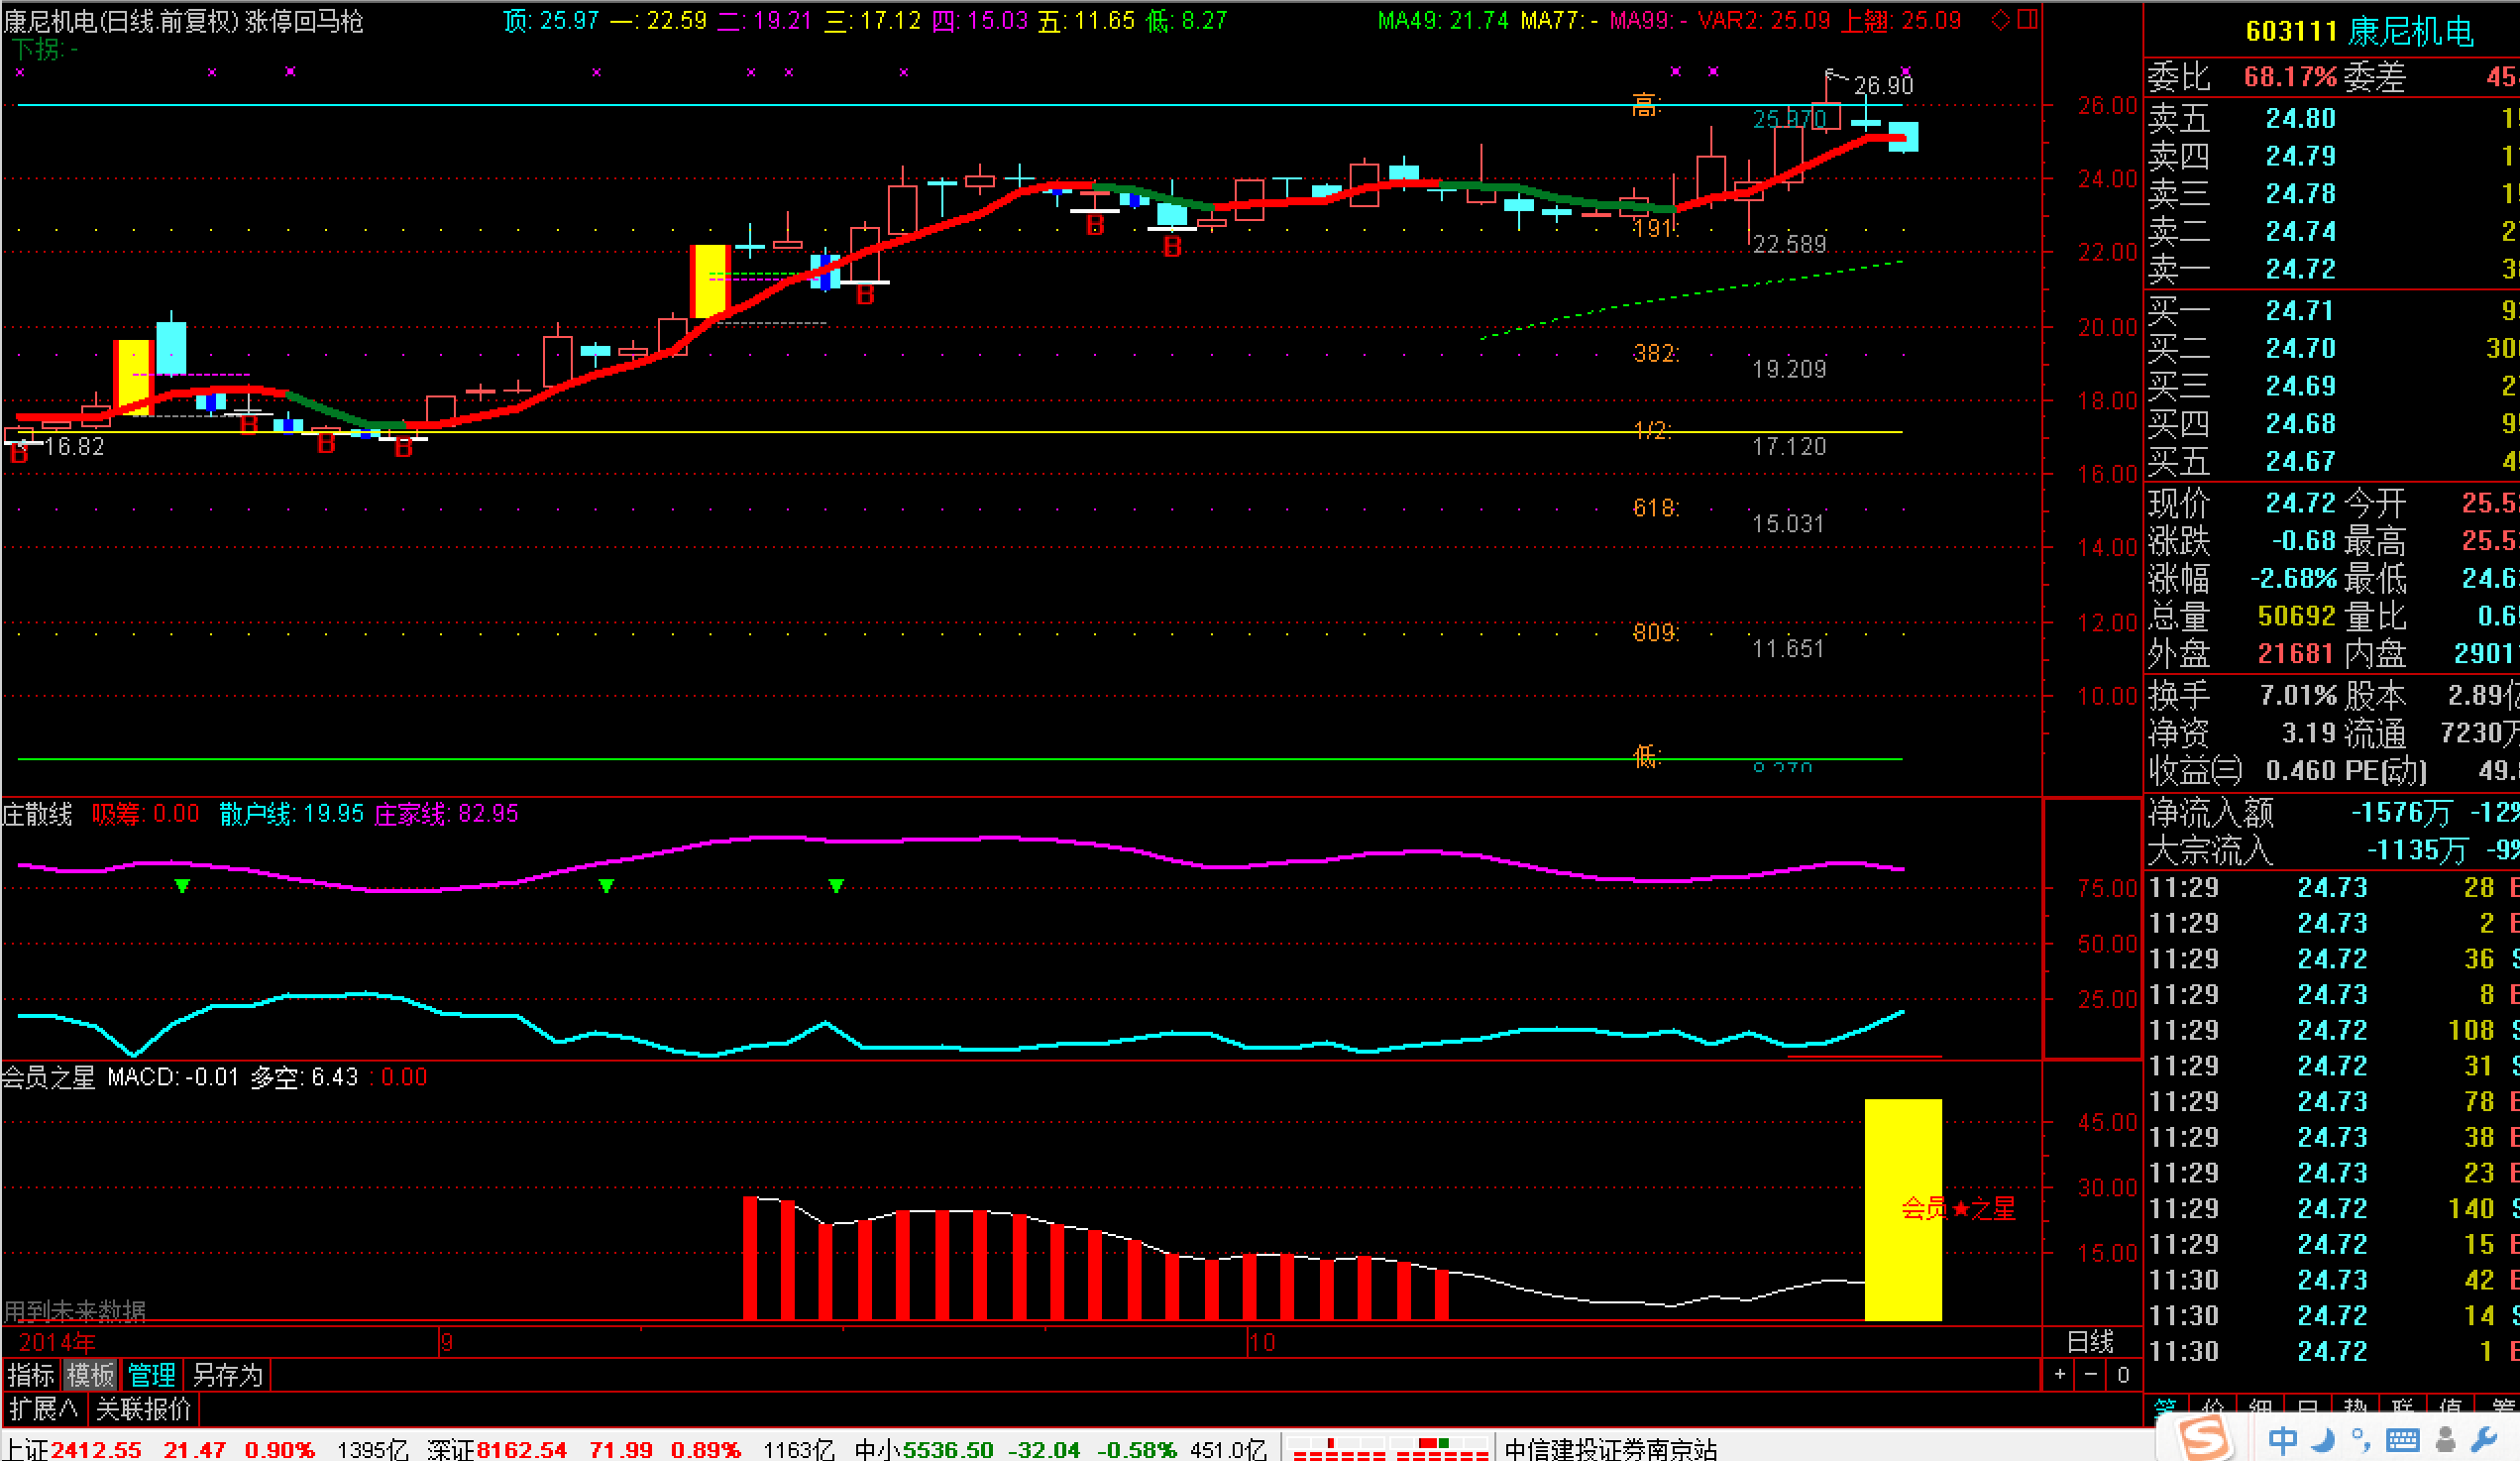Click the 买五 24.67 bid row
Screen dimensions: 2520x1461
point(2332,462)
